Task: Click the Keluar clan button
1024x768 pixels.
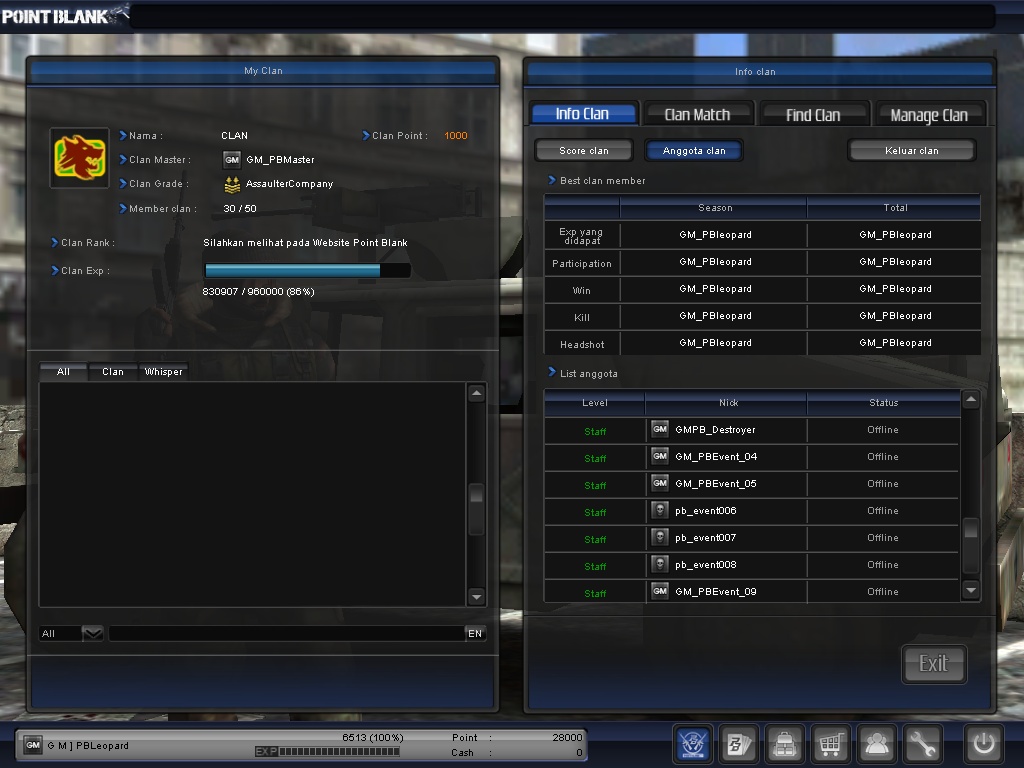Action: pos(912,151)
